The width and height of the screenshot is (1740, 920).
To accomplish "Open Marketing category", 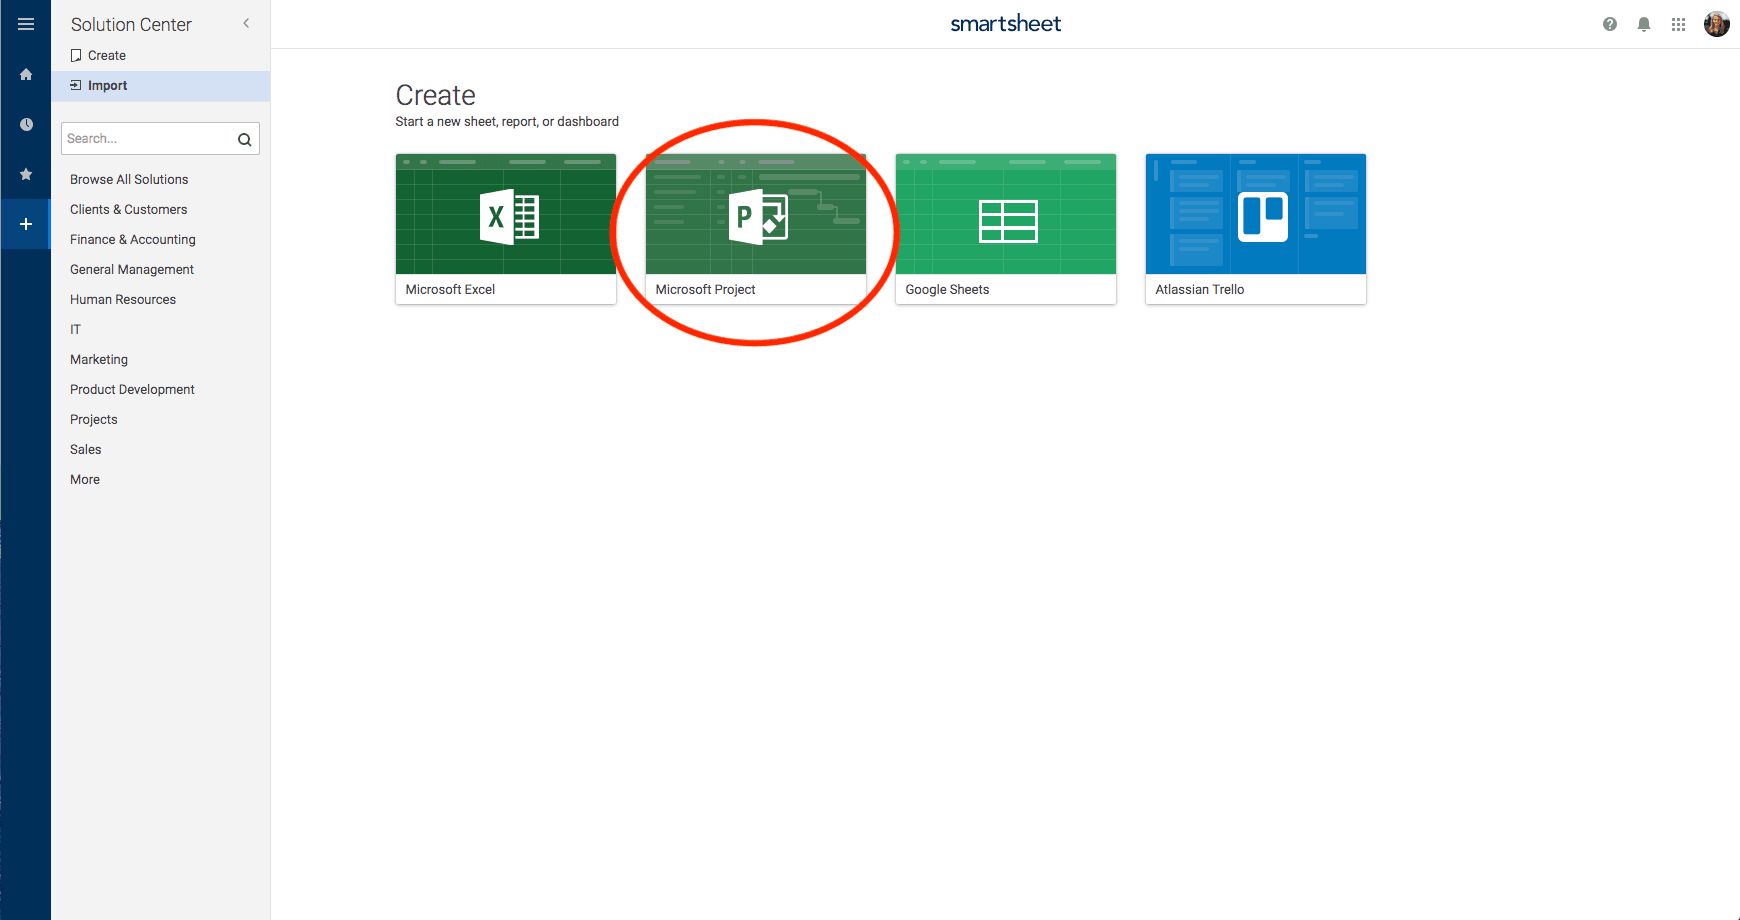I will tap(99, 360).
